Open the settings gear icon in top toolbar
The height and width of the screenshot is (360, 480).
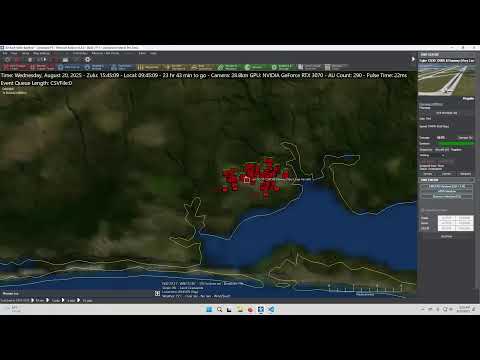(88, 59)
